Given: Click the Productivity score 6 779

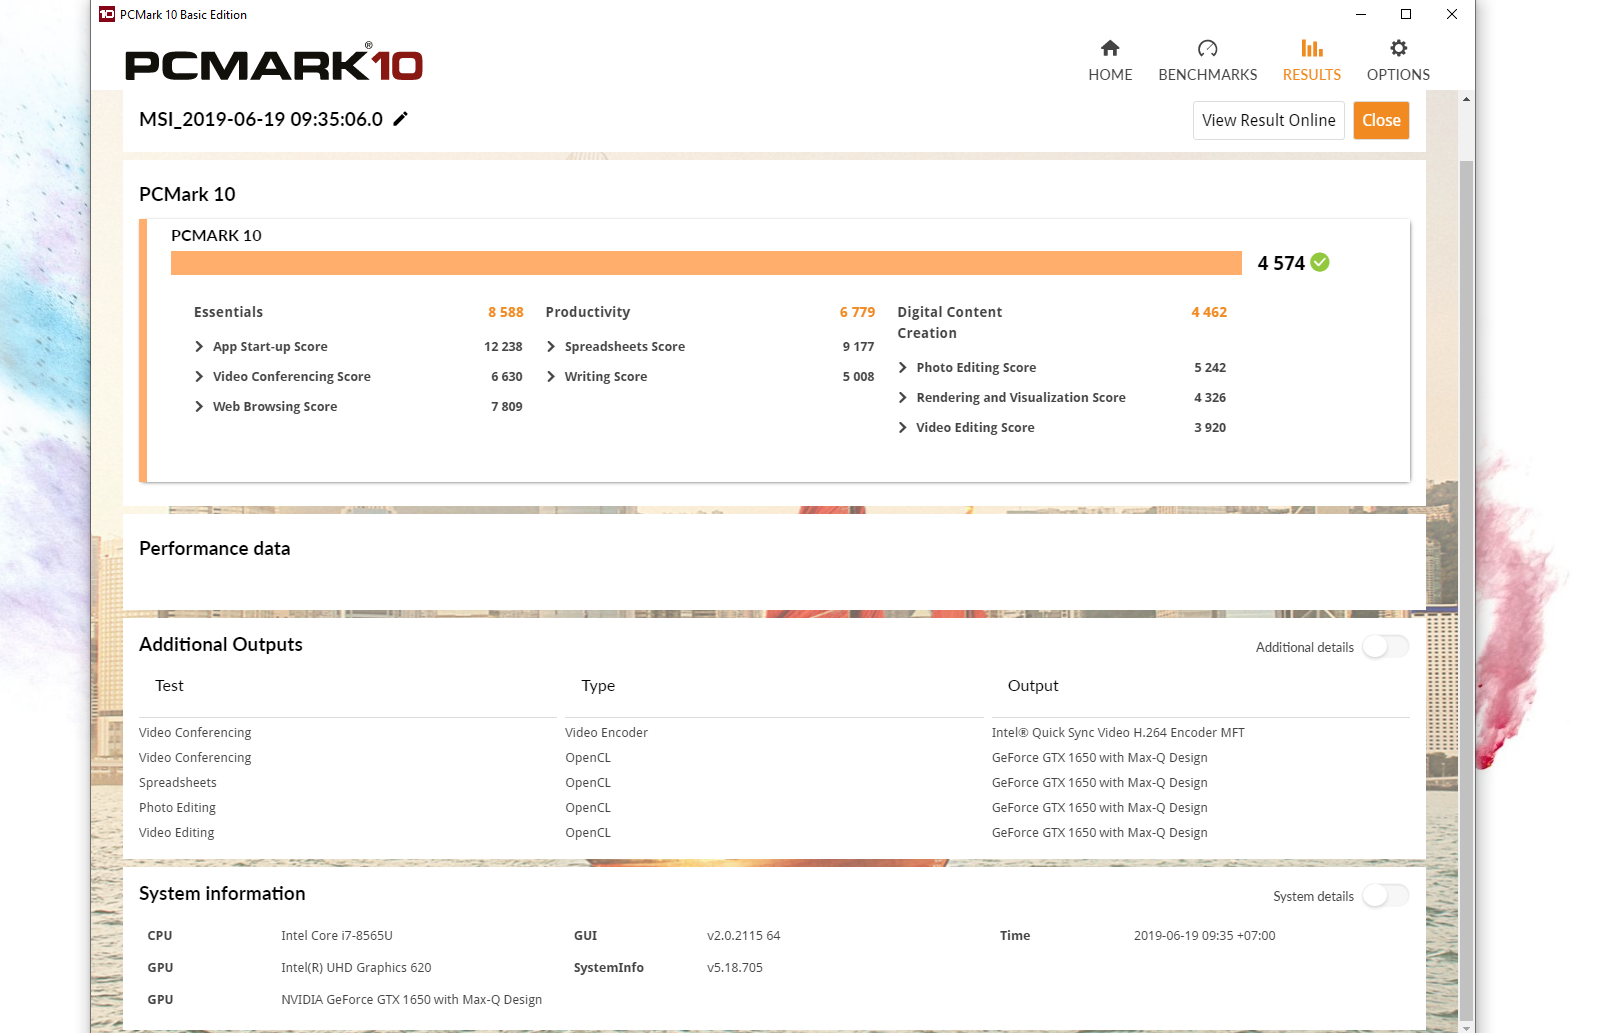Looking at the screenshot, I should [857, 312].
